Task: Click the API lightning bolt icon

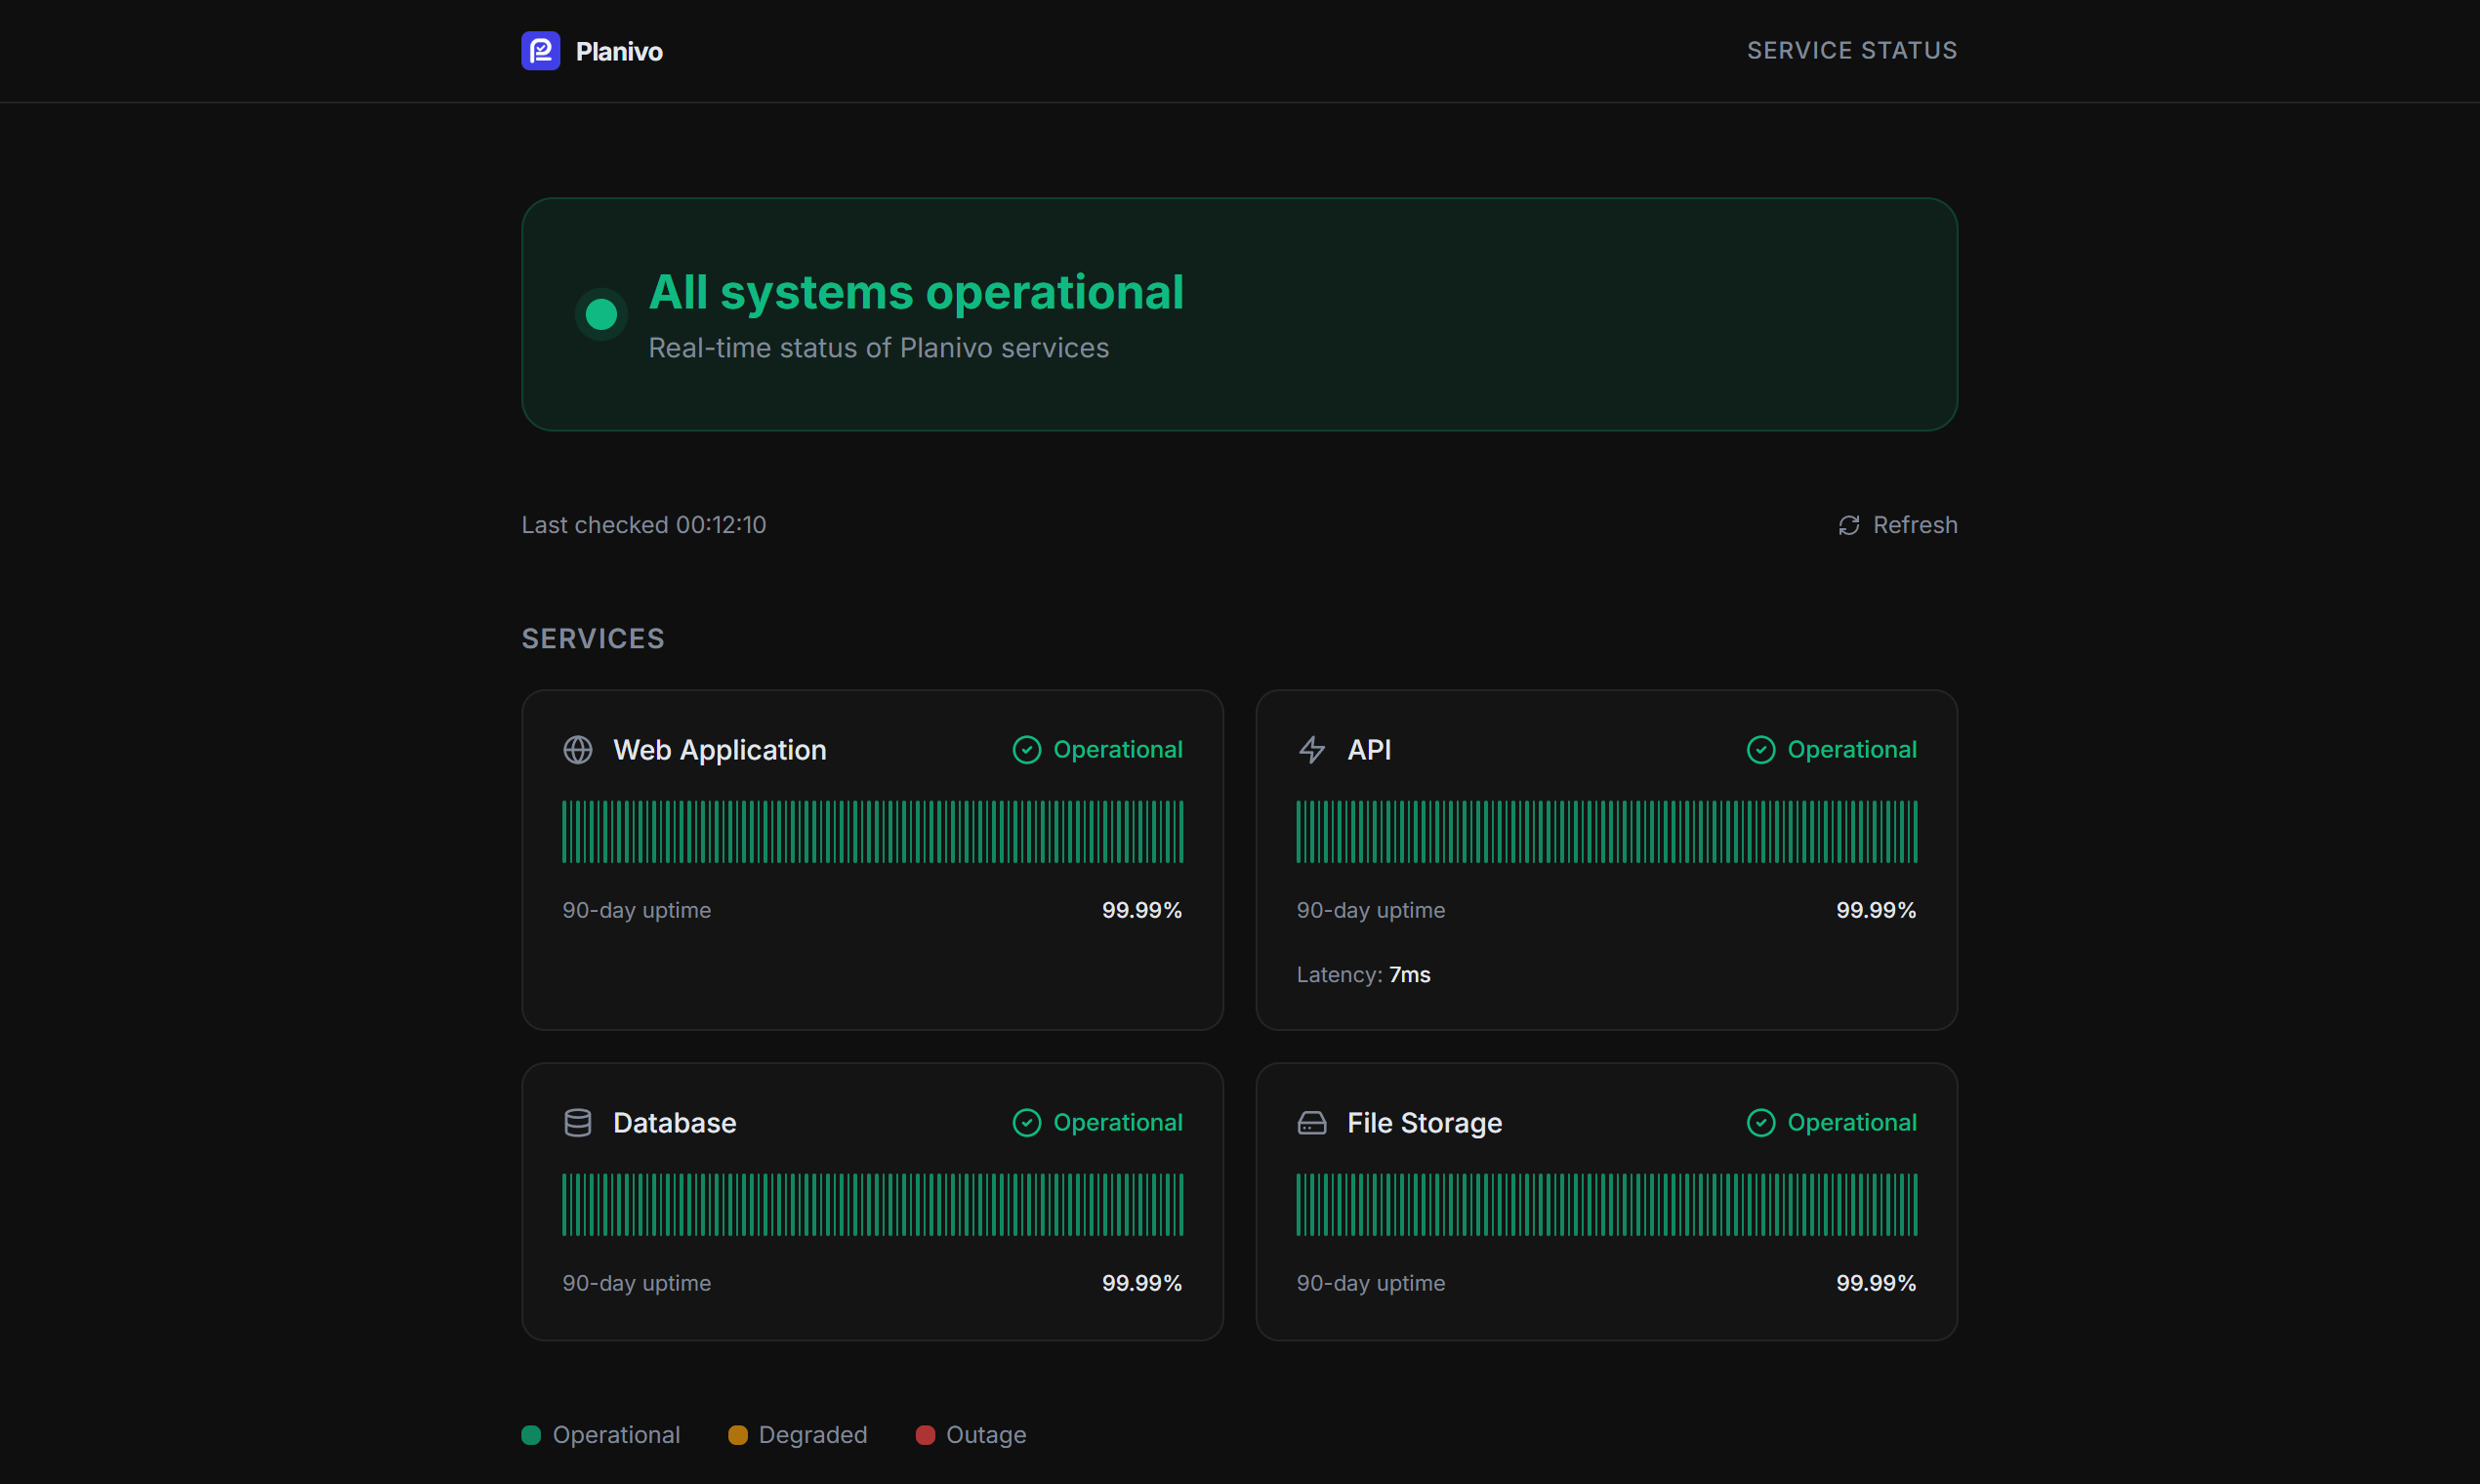Action: [x=1312, y=750]
